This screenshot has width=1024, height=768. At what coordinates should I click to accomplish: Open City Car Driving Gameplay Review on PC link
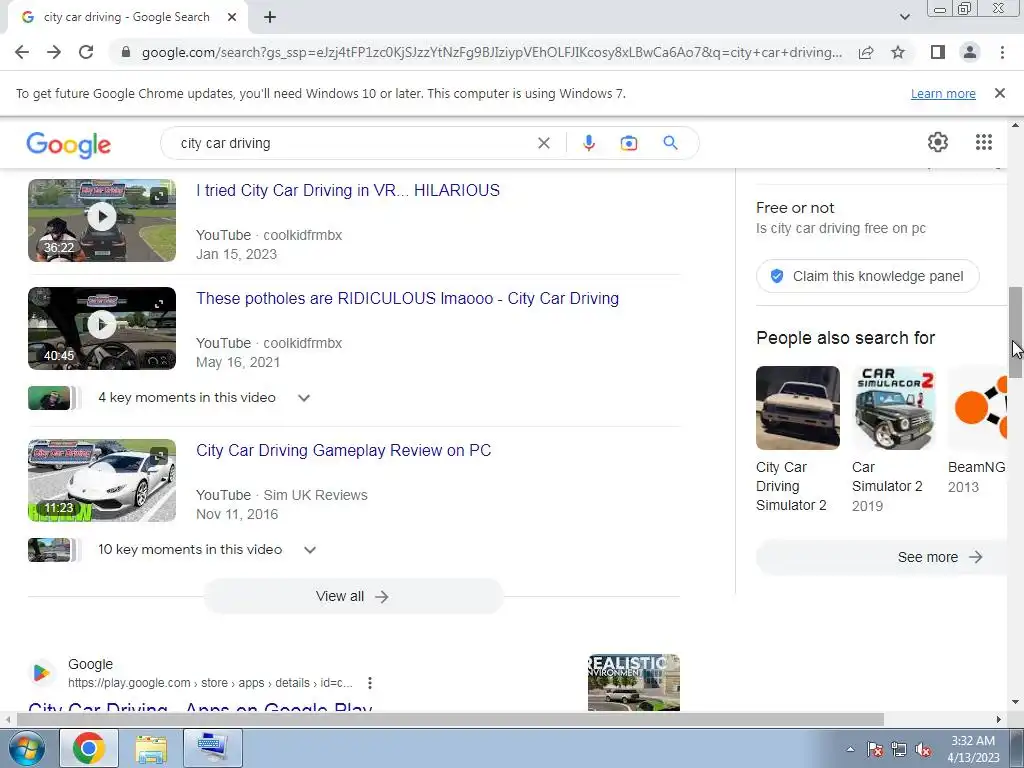coord(344,451)
